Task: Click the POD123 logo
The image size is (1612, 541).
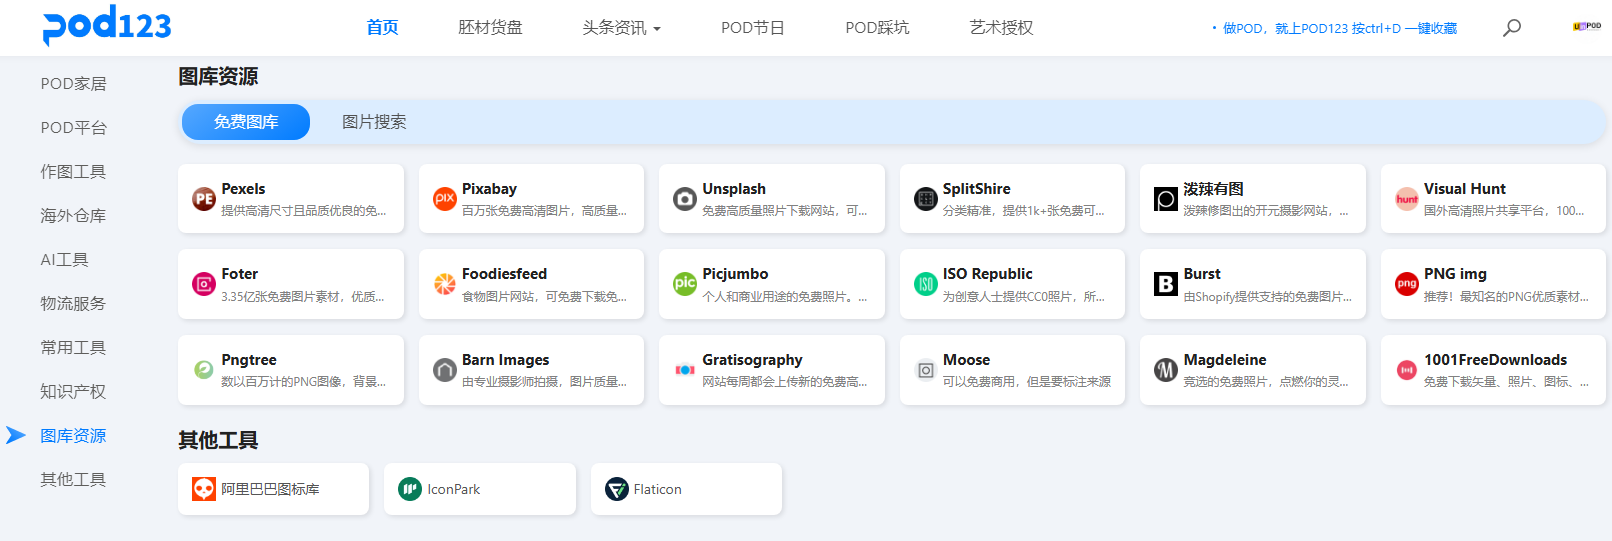Action: [x=107, y=26]
